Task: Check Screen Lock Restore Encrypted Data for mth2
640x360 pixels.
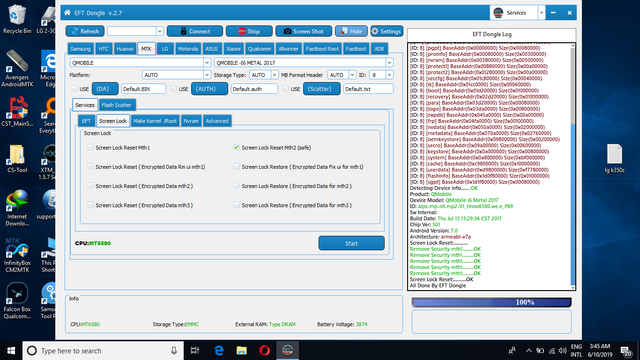Action: click(236, 186)
